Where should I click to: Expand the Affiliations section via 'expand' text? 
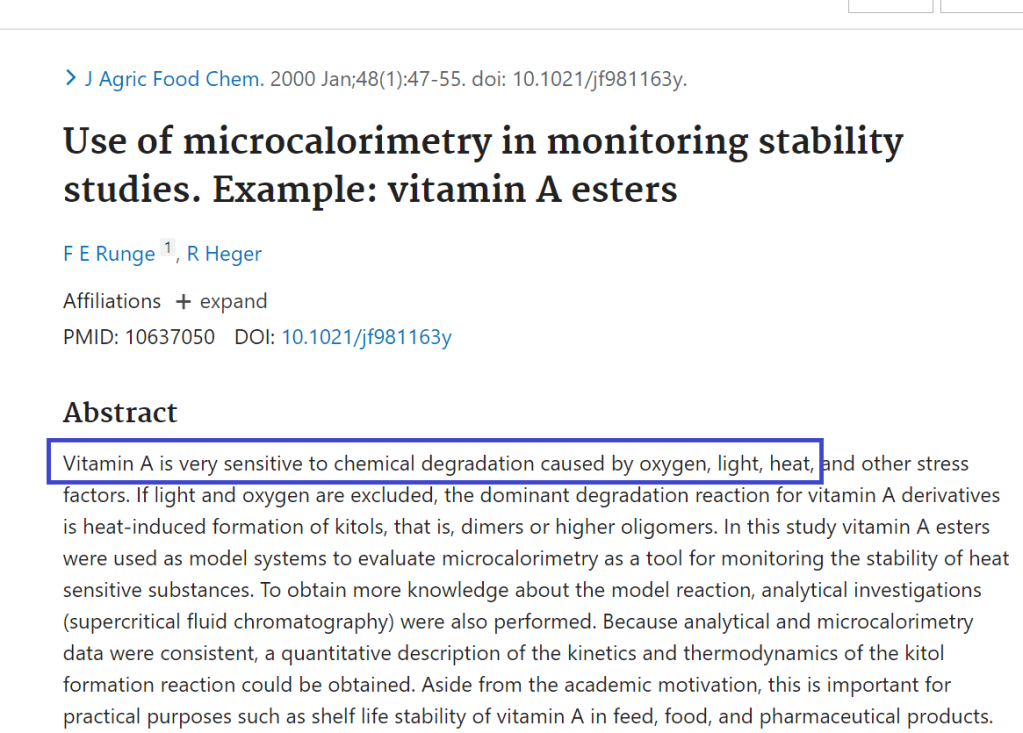pos(233,301)
